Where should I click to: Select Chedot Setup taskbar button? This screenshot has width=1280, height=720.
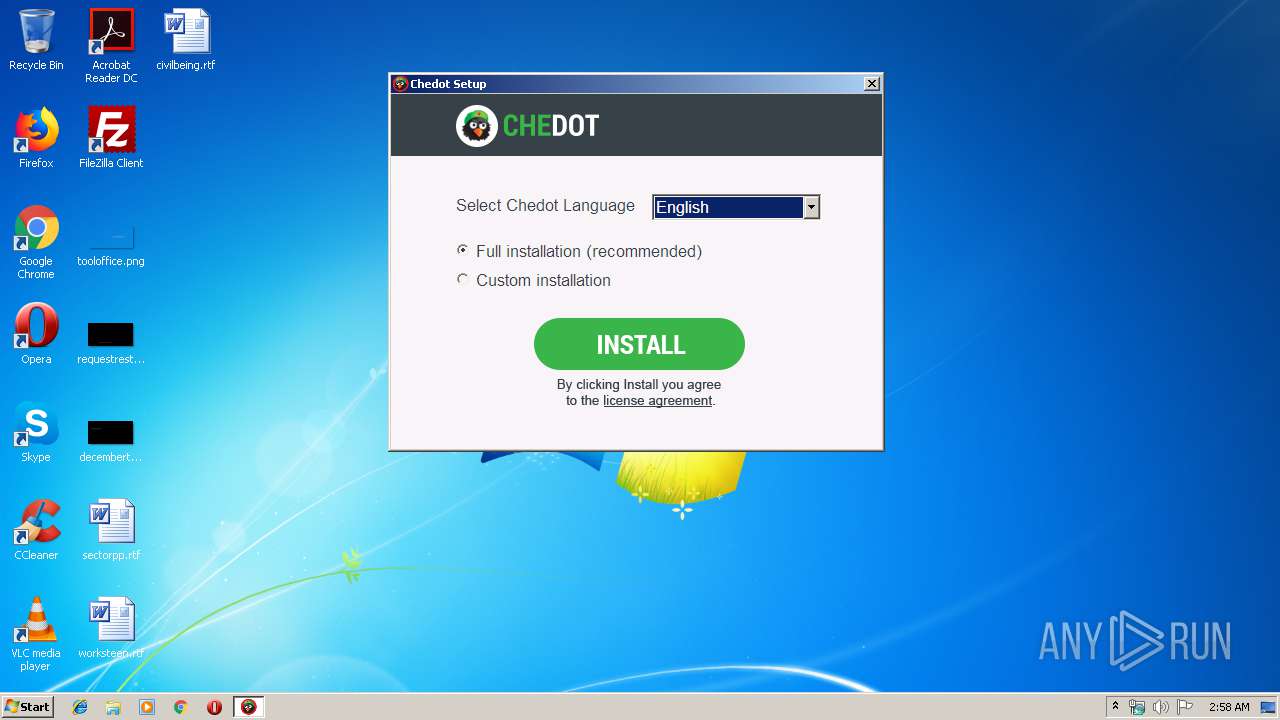point(249,707)
